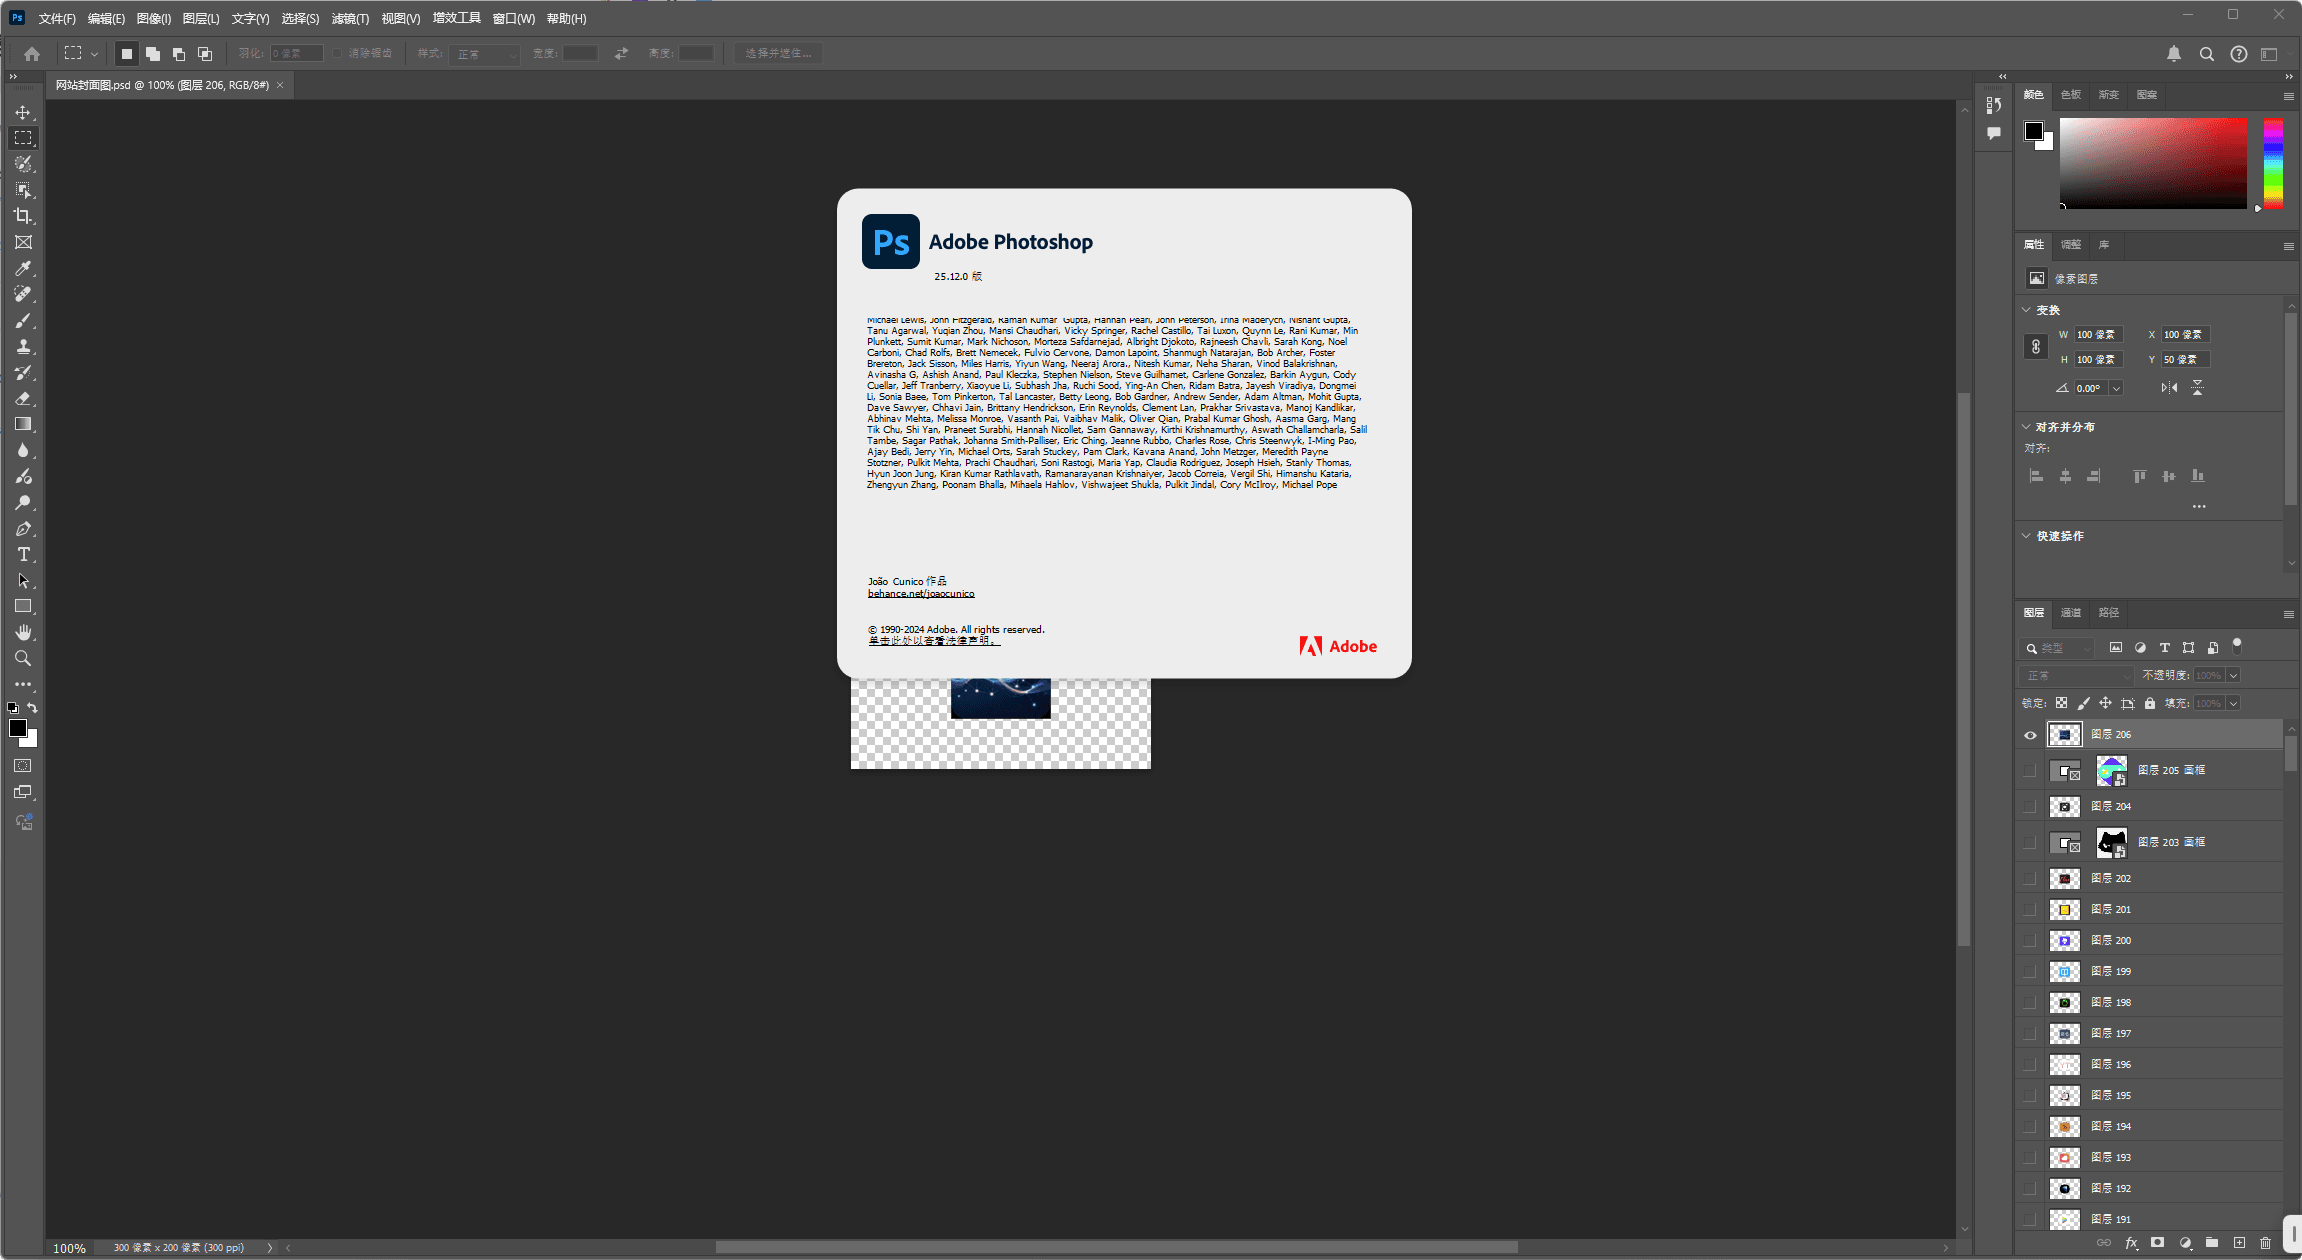
Task: Select the Eyedropper tool
Action: 23,268
